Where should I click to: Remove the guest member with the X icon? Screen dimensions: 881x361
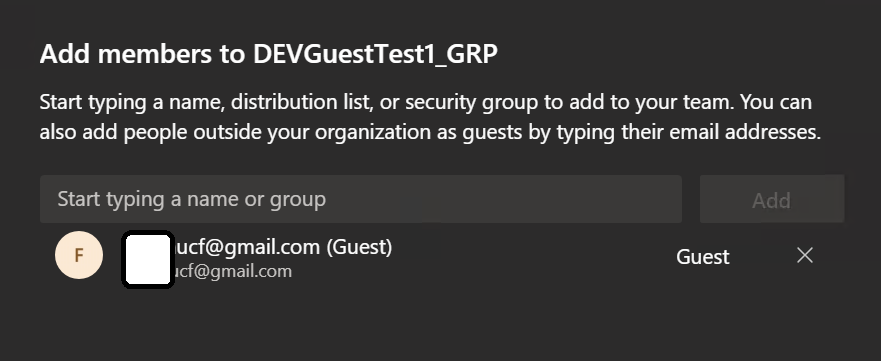point(805,256)
